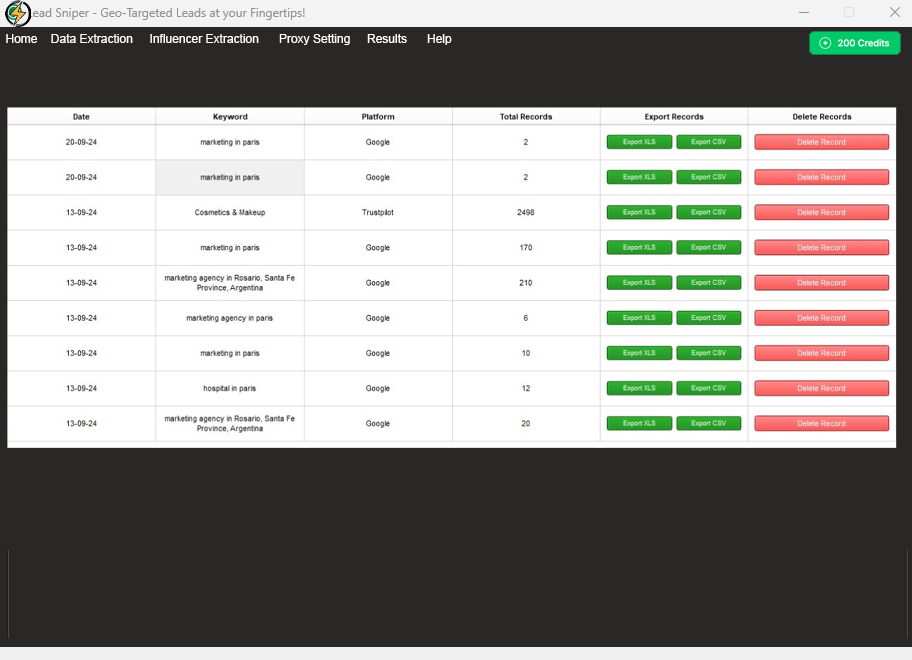Select the 20 total records cell
This screenshot has height=660, width=912.
coord(526,423)
